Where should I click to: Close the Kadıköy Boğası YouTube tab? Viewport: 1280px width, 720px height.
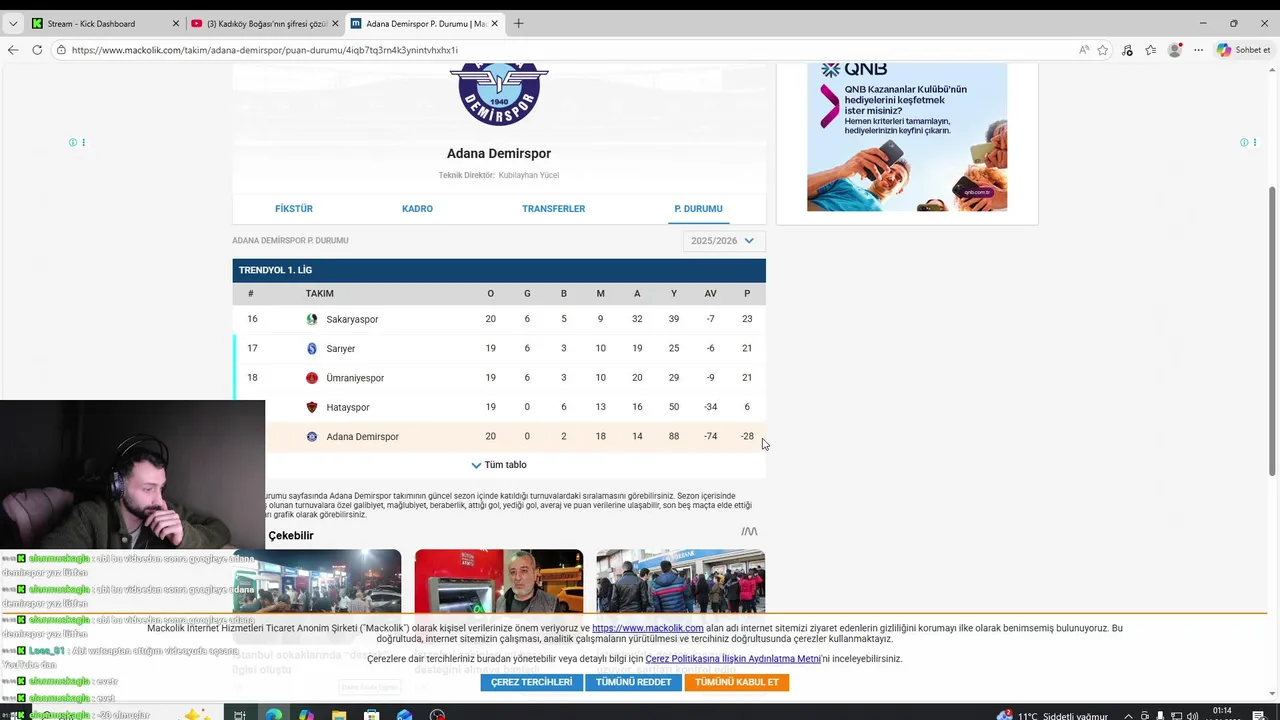334,23
